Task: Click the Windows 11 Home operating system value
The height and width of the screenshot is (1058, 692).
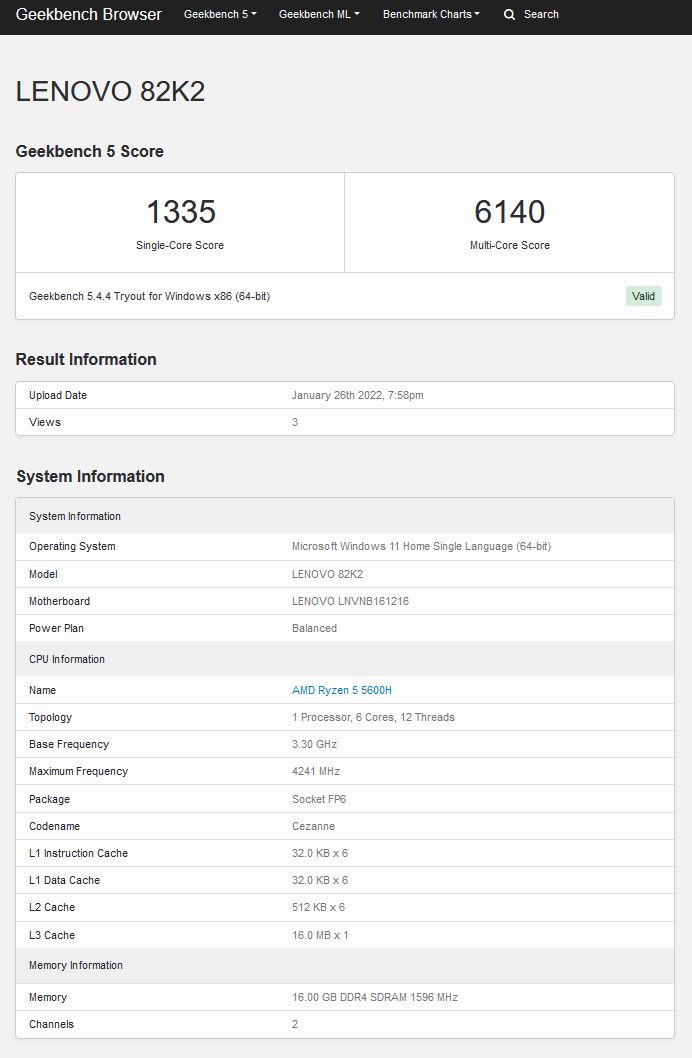Action: [422, 547]
